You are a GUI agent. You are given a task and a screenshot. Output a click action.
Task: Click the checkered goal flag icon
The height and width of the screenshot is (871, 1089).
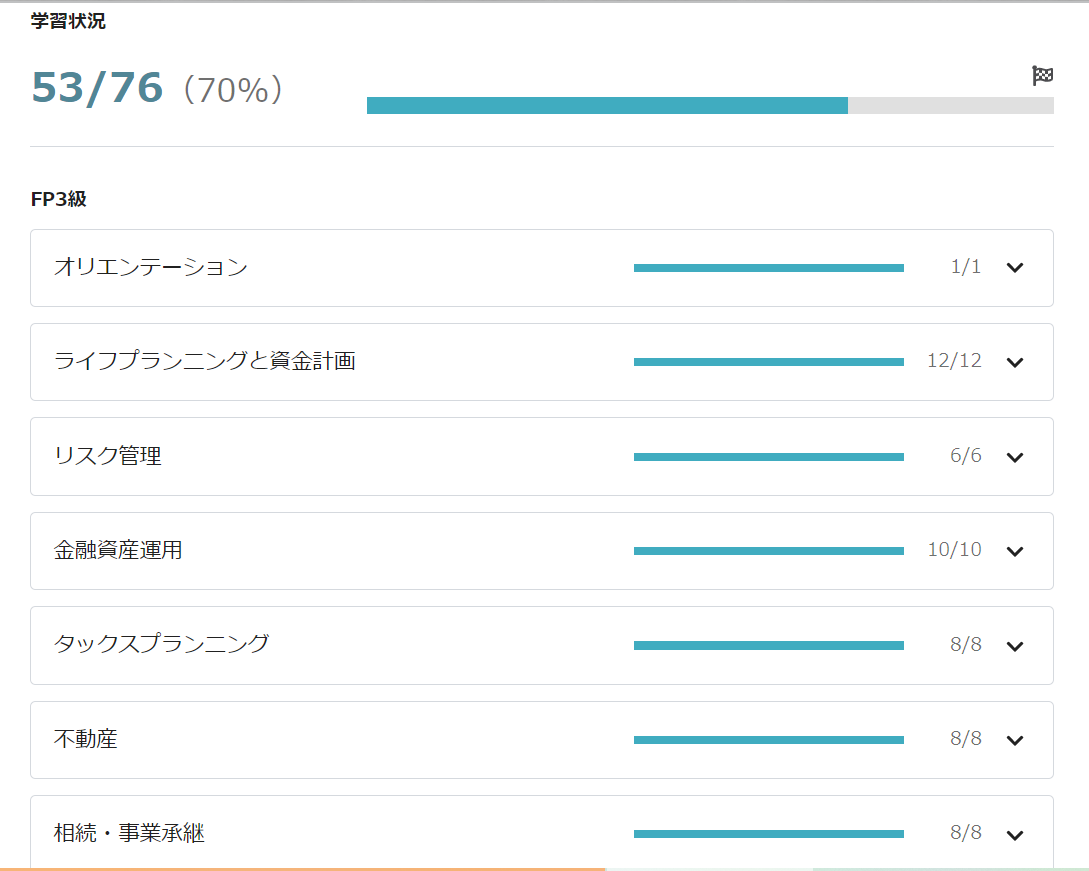[x=1042, y=76]
